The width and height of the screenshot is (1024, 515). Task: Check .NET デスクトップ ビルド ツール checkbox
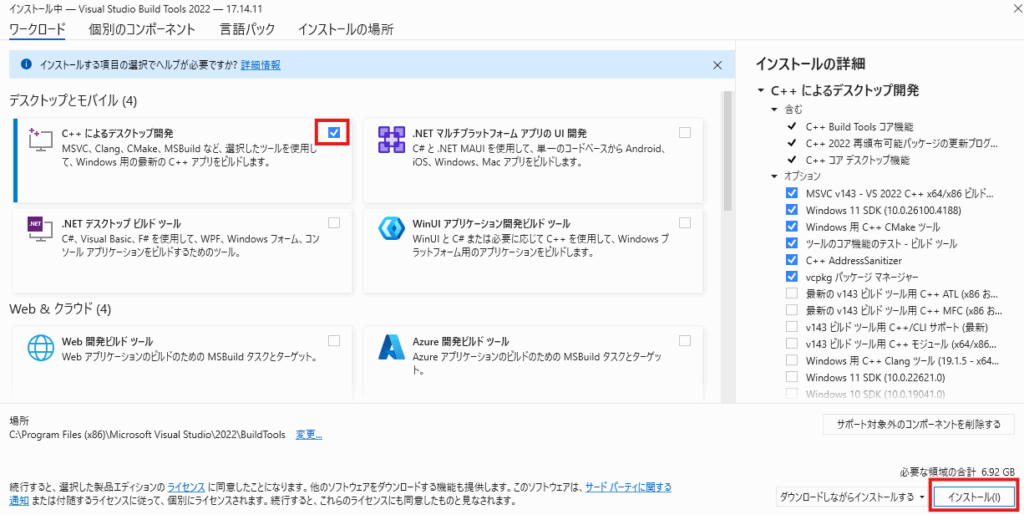point(334,223)
